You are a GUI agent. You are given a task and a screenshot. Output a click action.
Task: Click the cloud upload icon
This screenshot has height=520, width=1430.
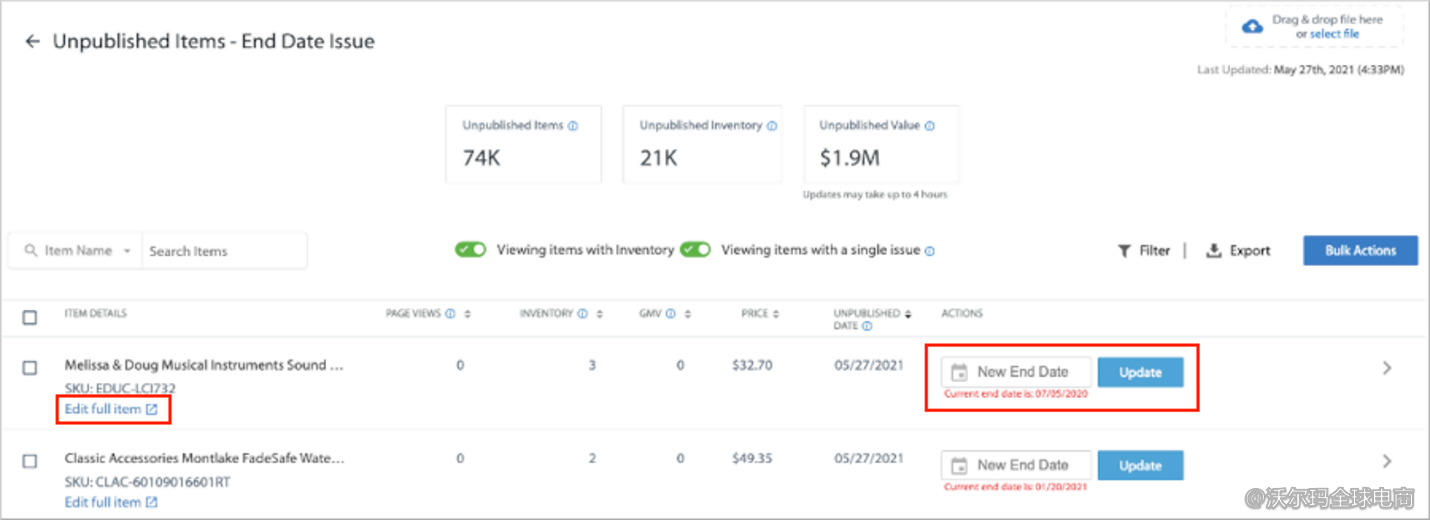click(1252, 27)
